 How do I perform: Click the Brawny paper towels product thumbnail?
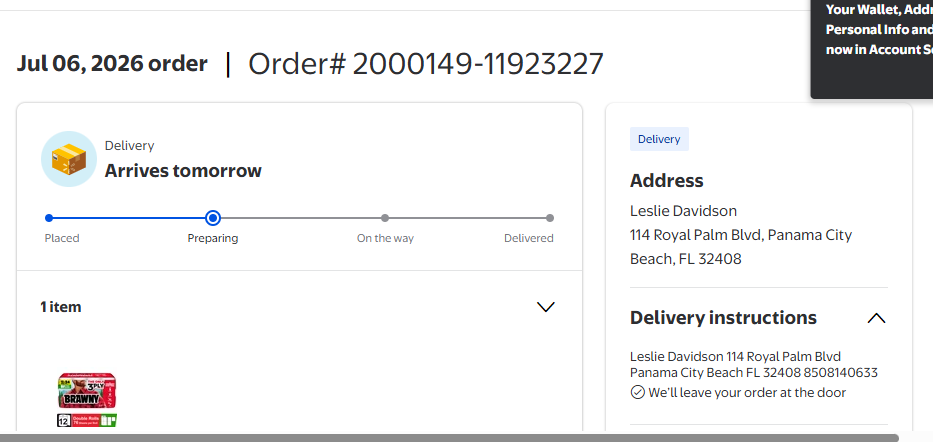pyautogui.click(x=87, y=390)
